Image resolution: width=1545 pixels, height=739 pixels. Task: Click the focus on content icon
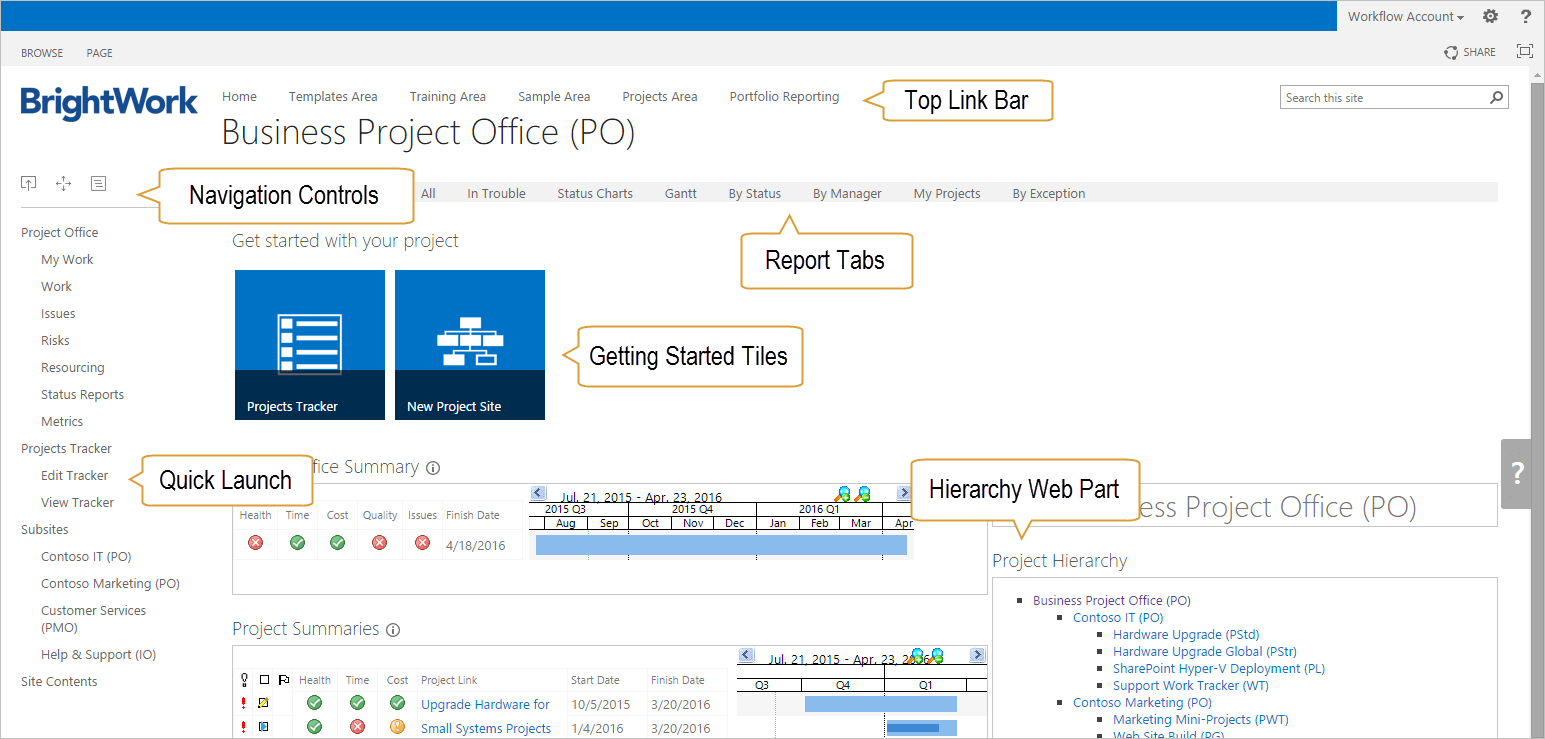click(x=1524, y=52)
